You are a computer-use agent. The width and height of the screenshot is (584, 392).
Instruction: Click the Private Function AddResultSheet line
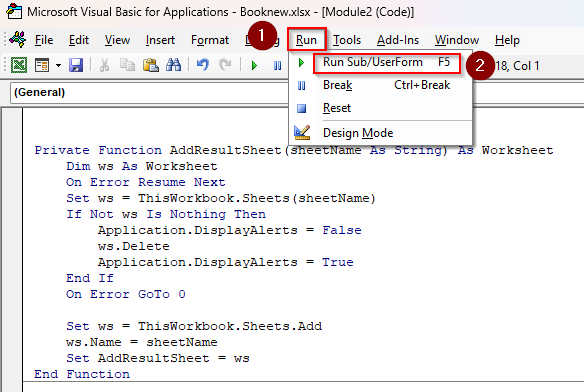click(x=294, y=150)
